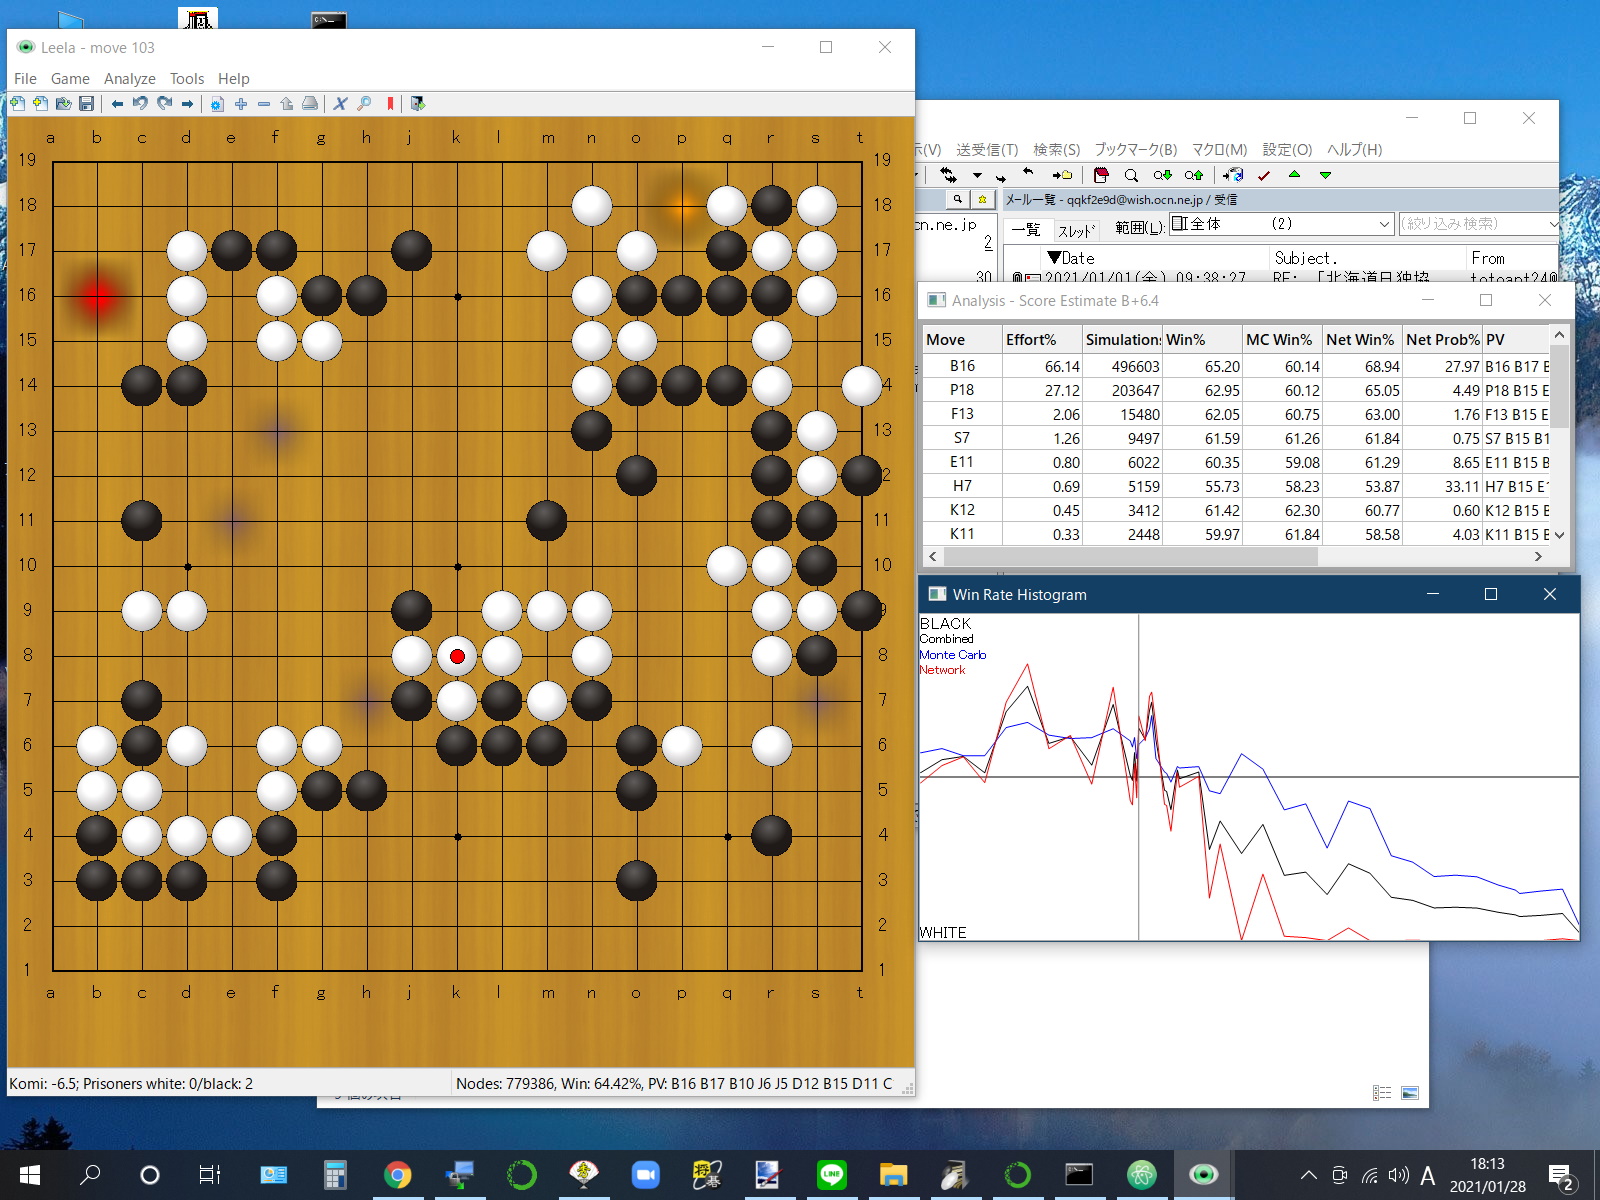Click the undo move arrow icon
This screenshot has height=1200, width=1600.
[140, 104]
